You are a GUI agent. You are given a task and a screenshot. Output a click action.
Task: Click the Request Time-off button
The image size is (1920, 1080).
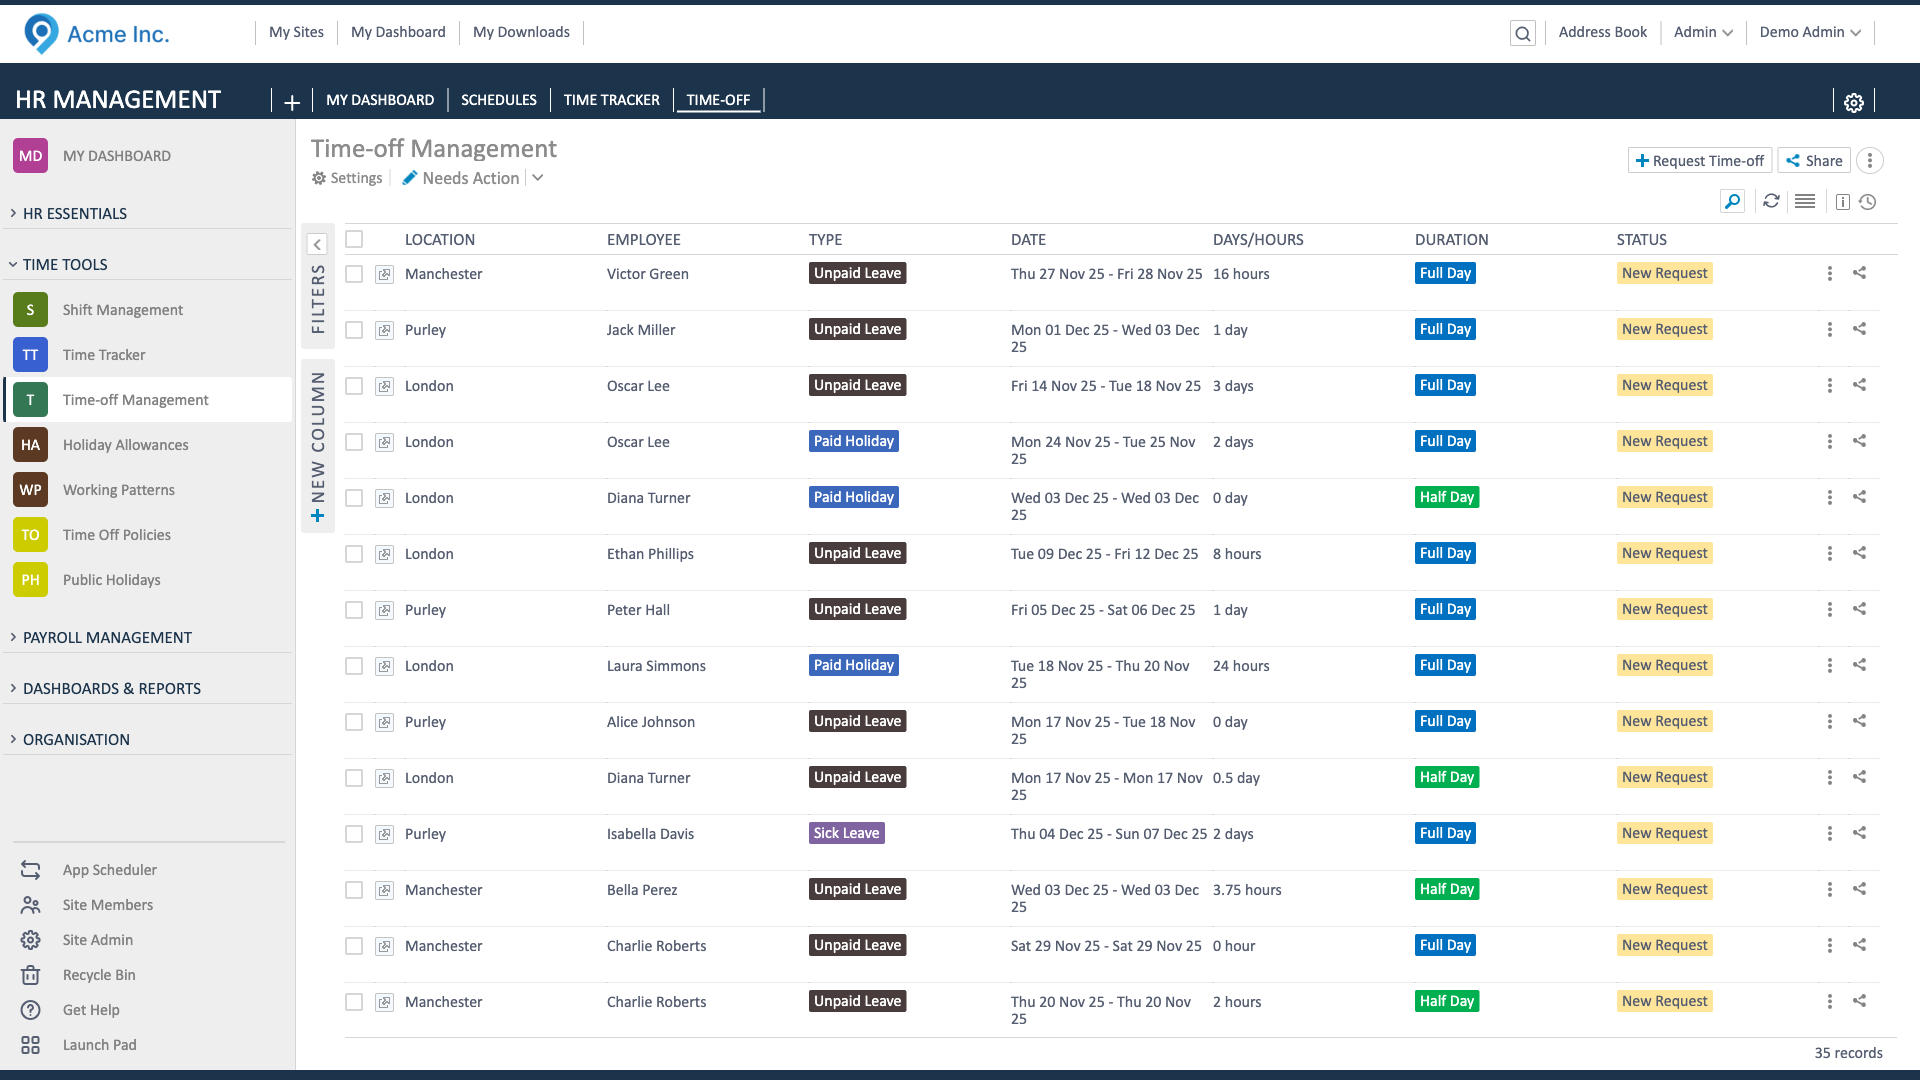(1699, 160)
